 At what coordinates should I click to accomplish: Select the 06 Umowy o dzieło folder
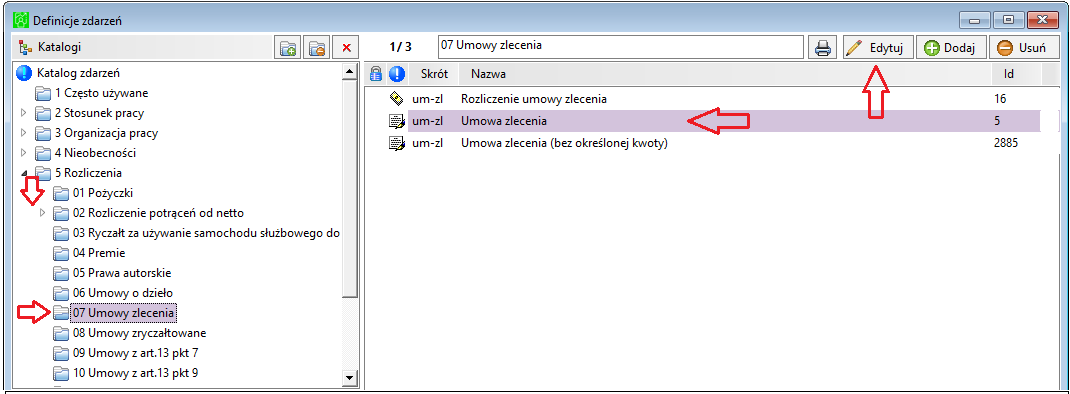(117, 292)
